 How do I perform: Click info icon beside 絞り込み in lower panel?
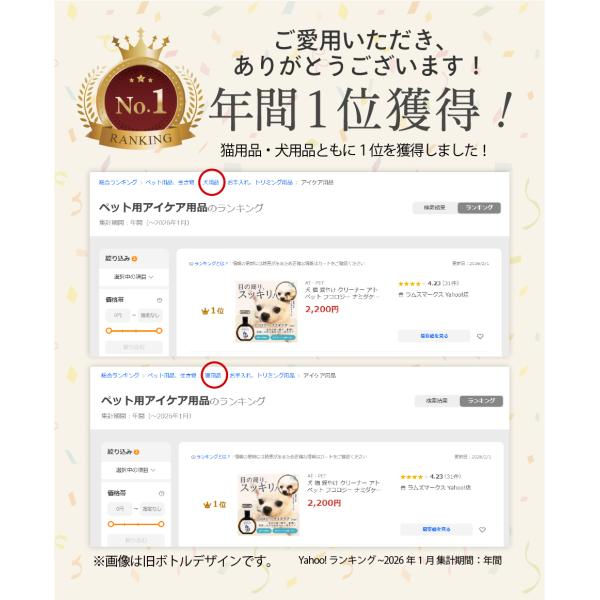tap(136, 452)
